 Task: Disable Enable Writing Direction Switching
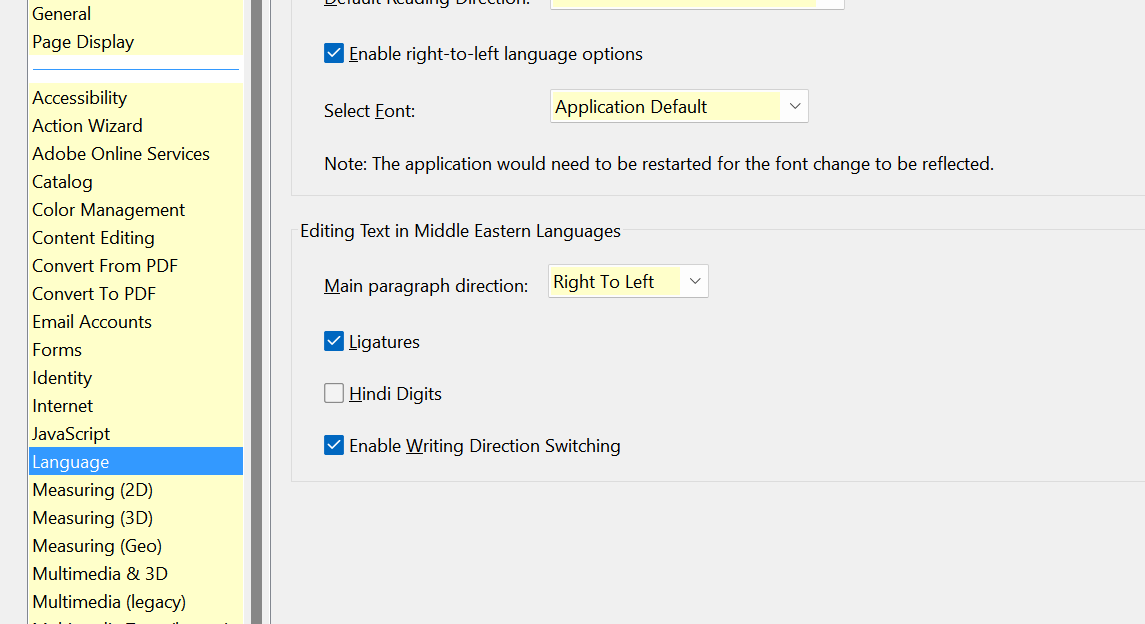tap(334, 445)
